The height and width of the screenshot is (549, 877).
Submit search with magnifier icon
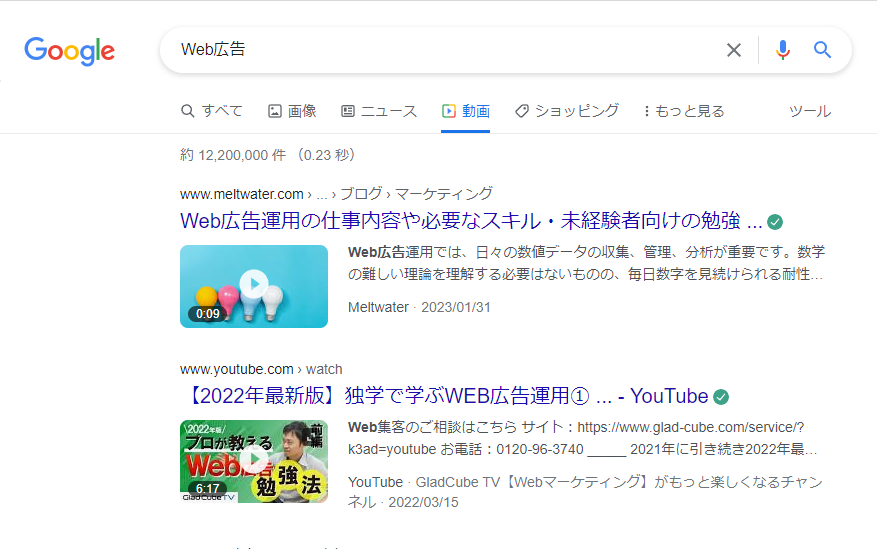pos(822,50)
